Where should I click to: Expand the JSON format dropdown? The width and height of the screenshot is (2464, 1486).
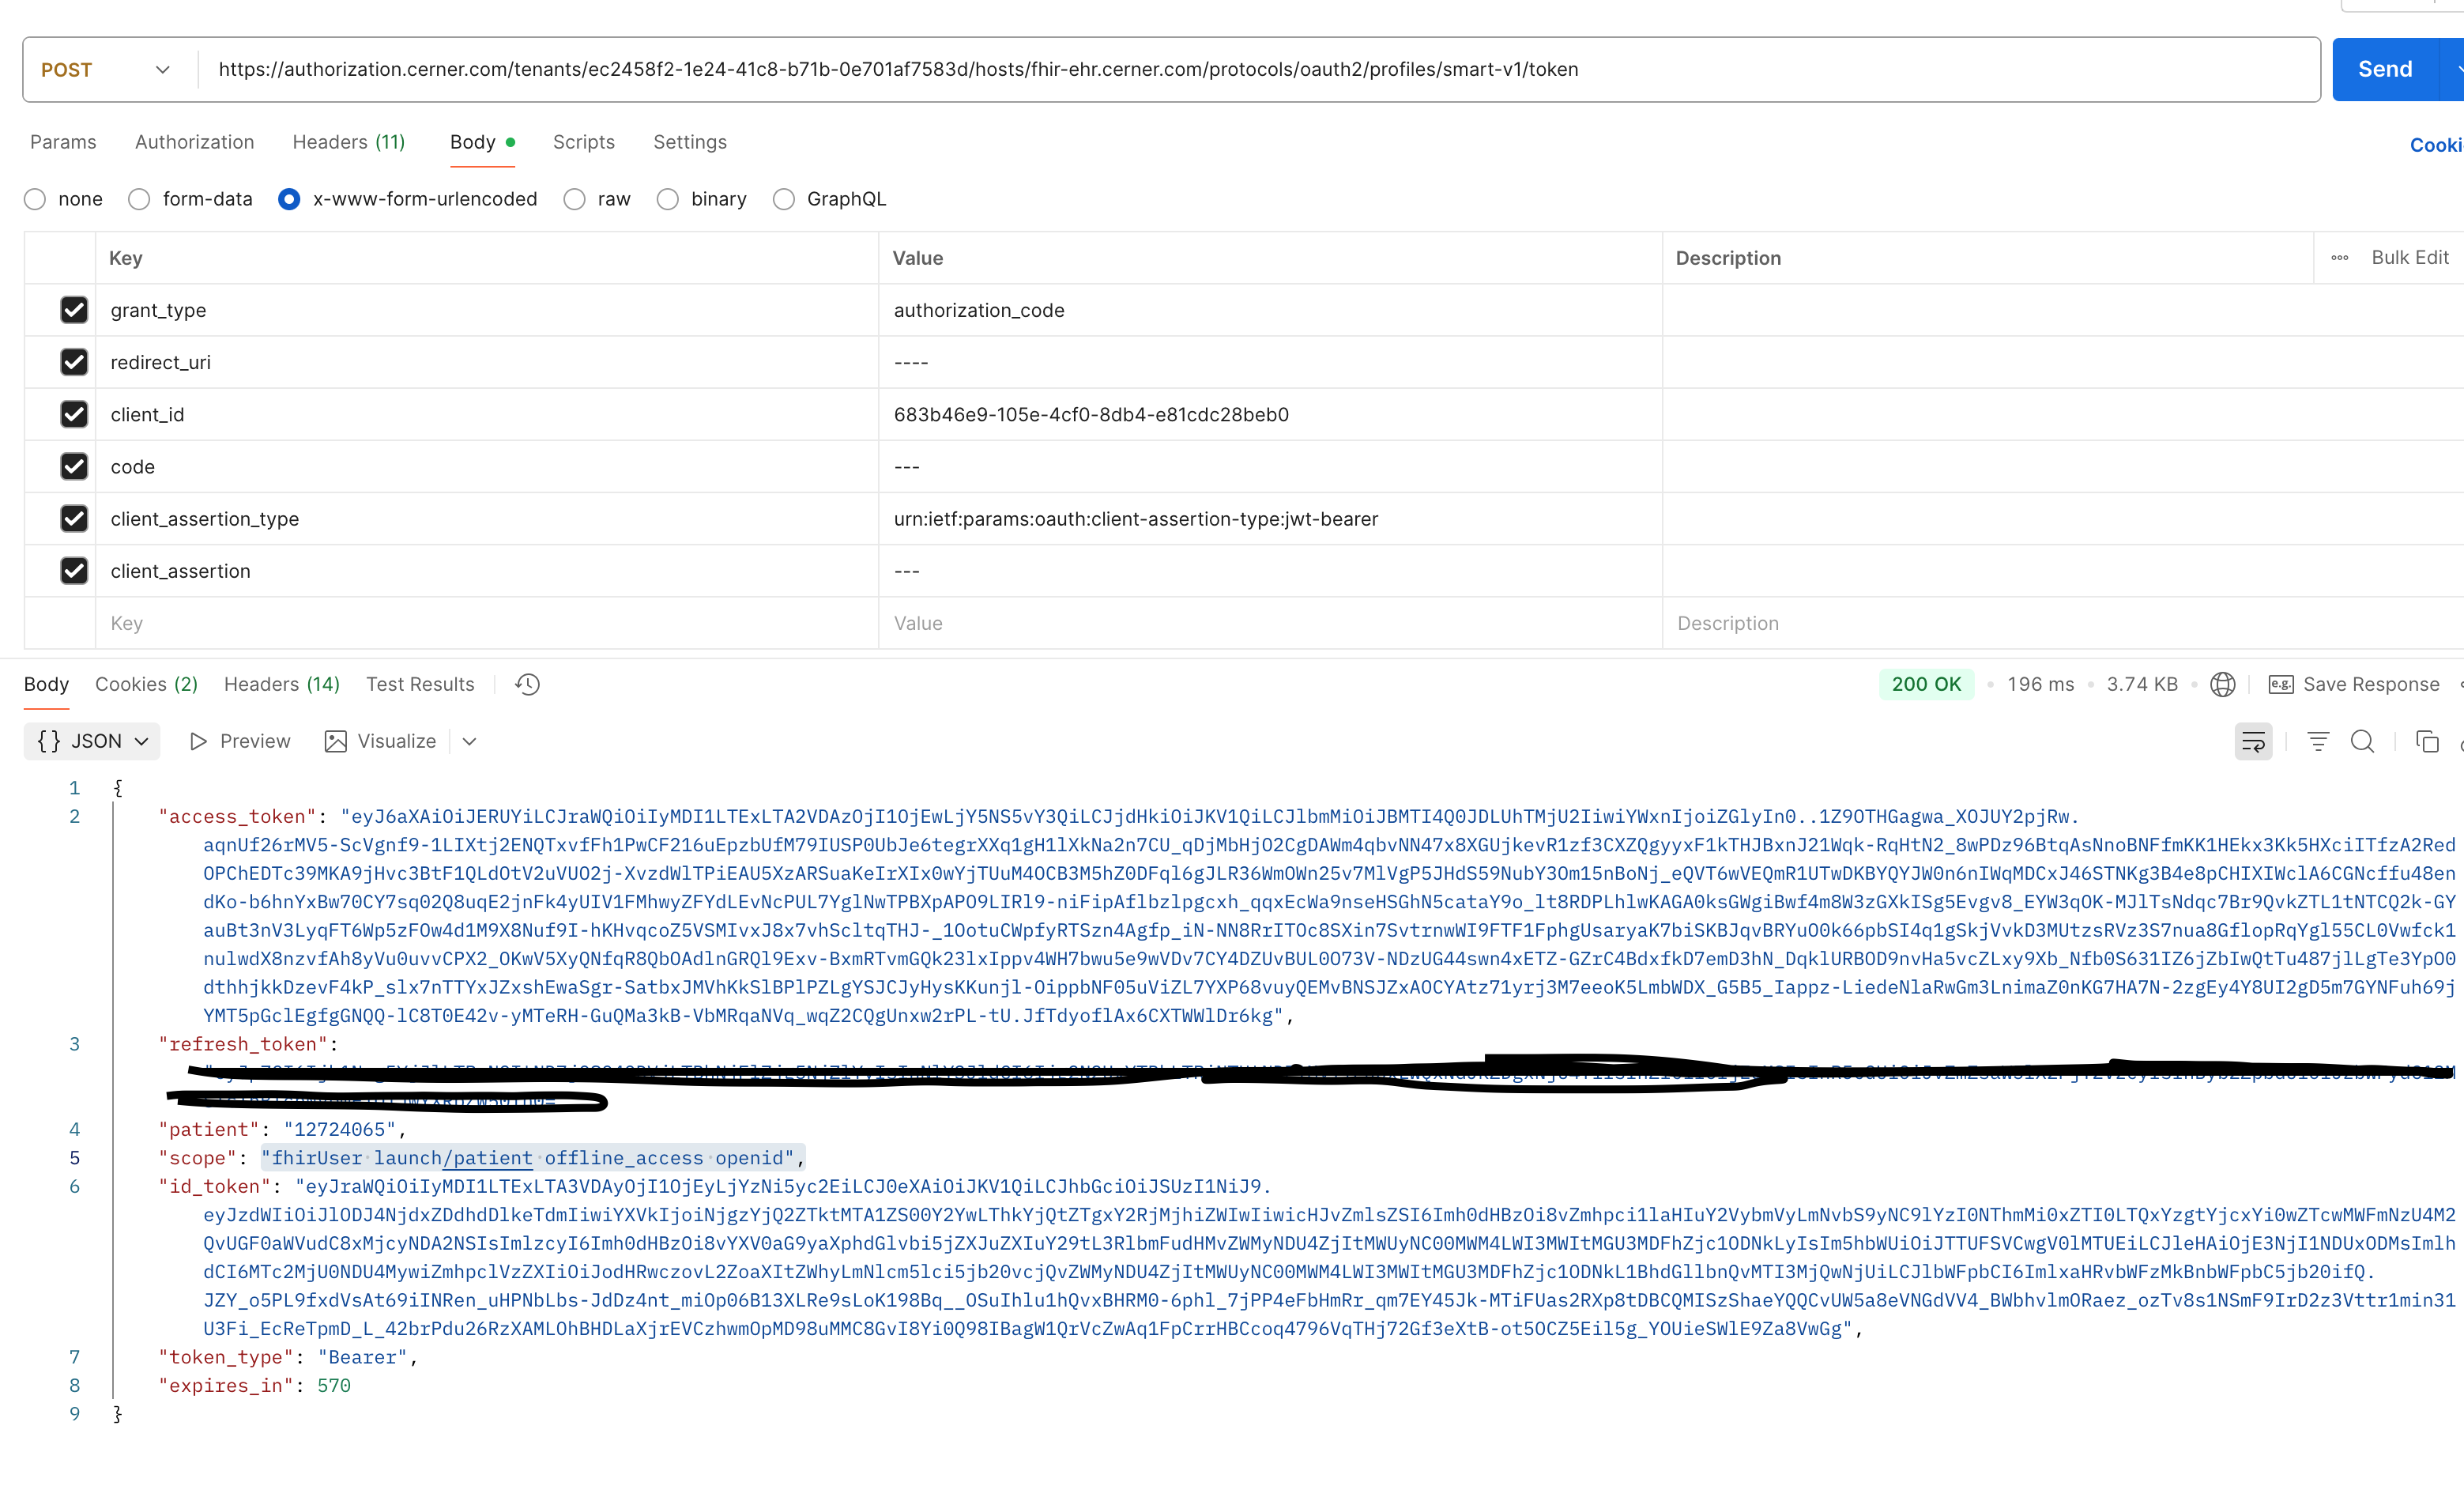(x=92, y=741)
